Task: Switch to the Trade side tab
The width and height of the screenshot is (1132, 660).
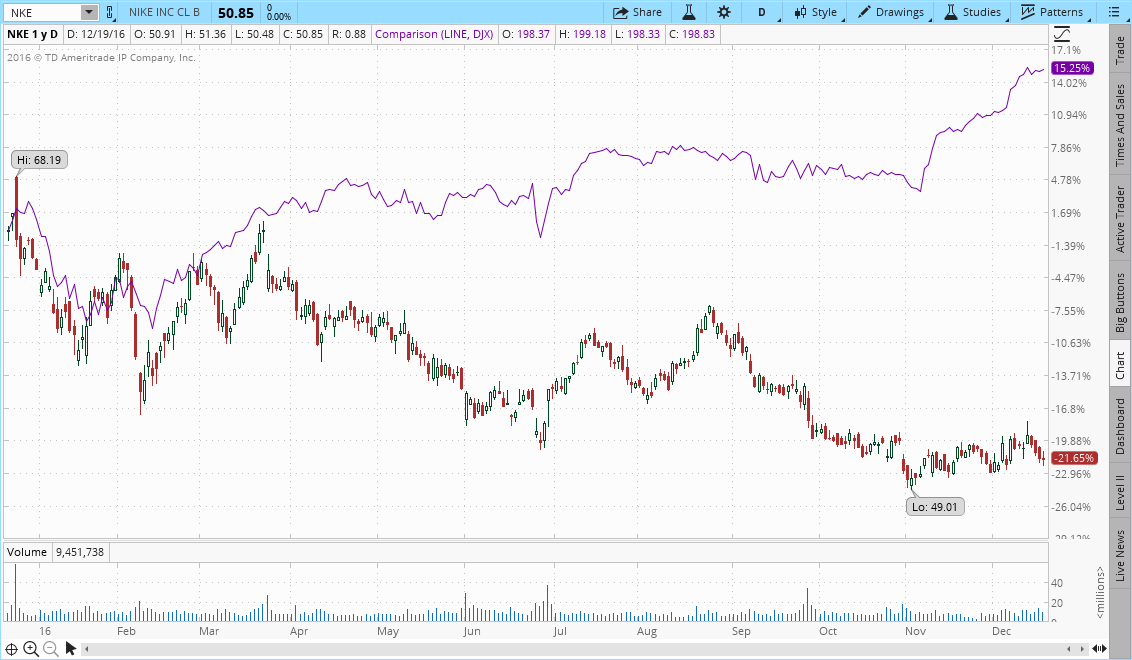Action: click(x=1120, y=51)
